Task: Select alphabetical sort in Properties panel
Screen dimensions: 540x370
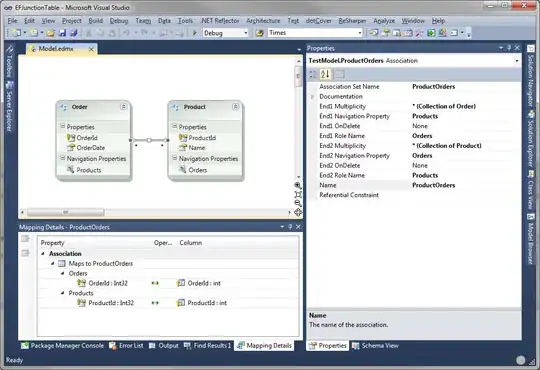Action: 325,74
